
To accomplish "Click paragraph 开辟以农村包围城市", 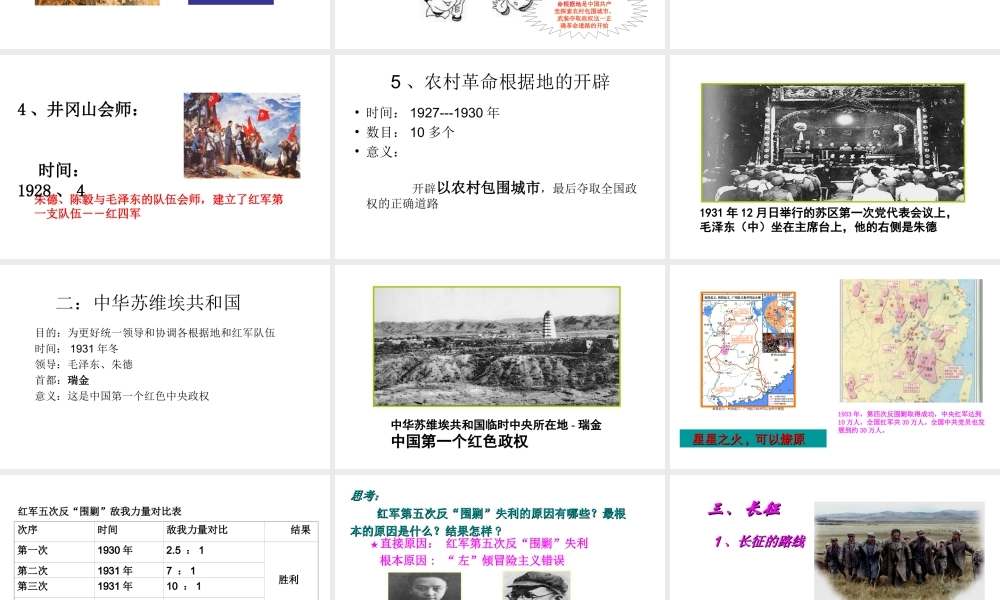I will click(501, 195).
